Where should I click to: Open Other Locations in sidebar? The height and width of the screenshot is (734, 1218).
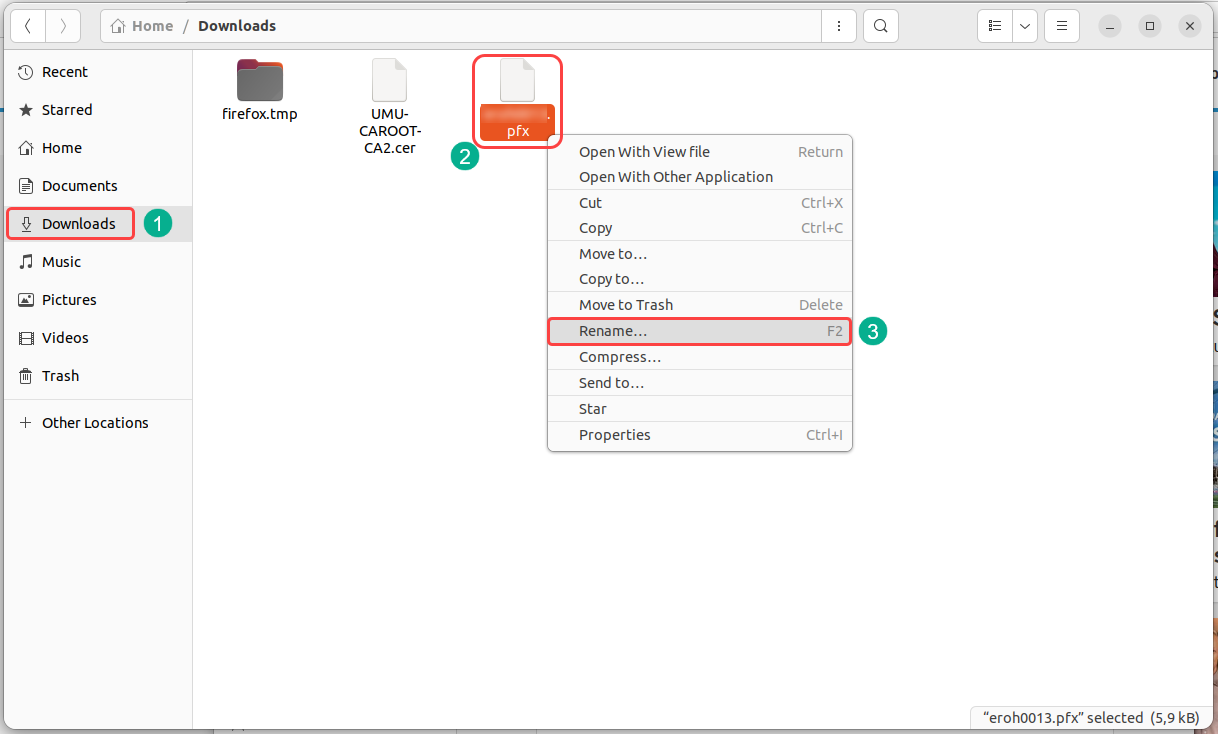coord(95,423)
